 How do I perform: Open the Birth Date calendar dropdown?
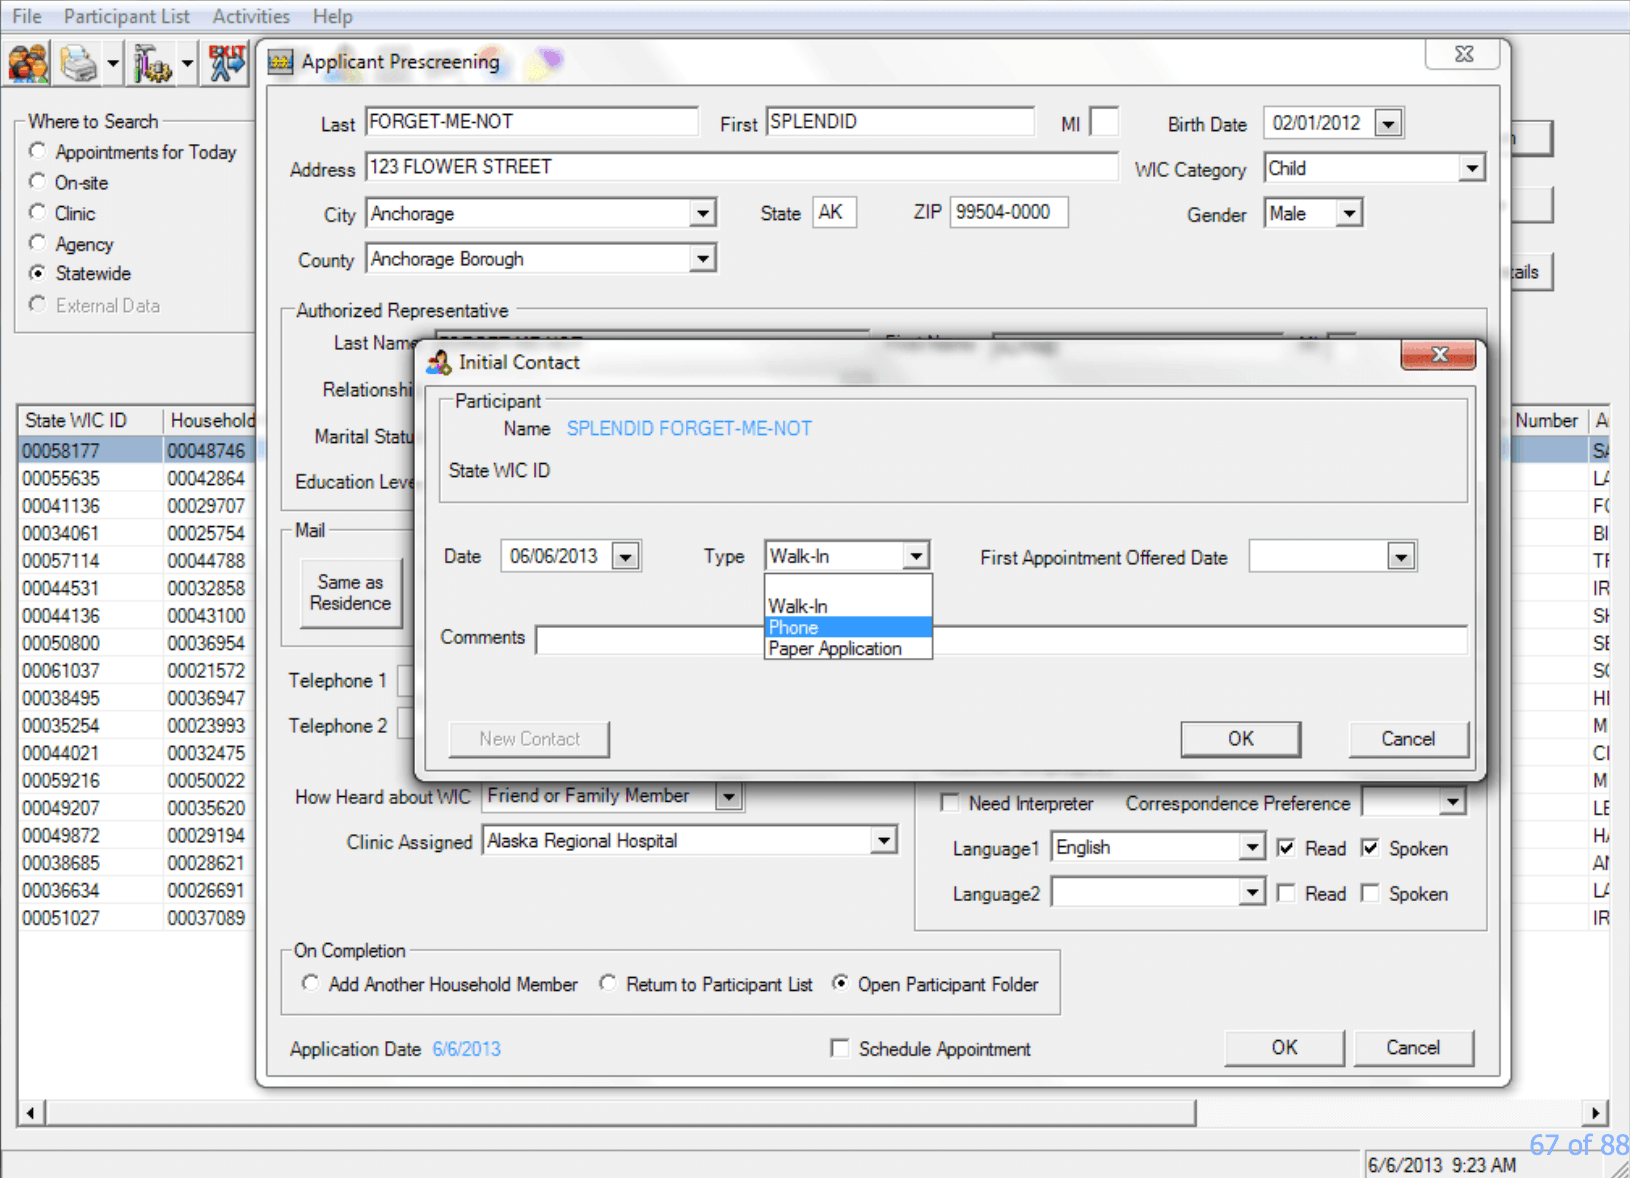pos(1389,122)
